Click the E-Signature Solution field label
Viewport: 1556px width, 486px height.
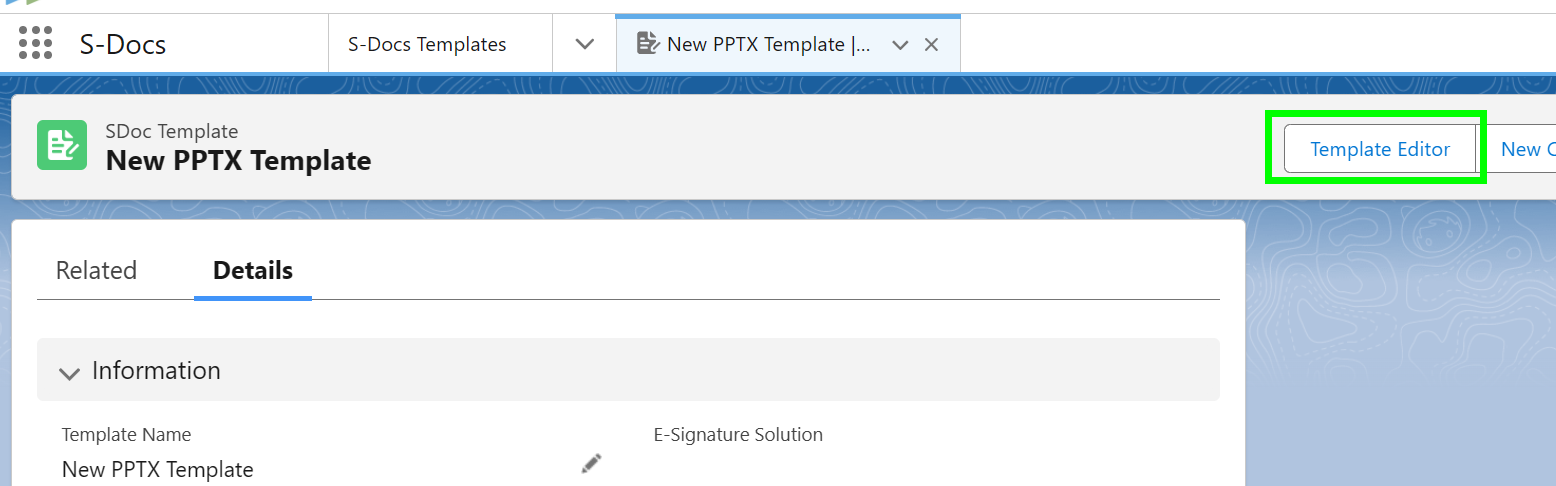click(738, 434)
